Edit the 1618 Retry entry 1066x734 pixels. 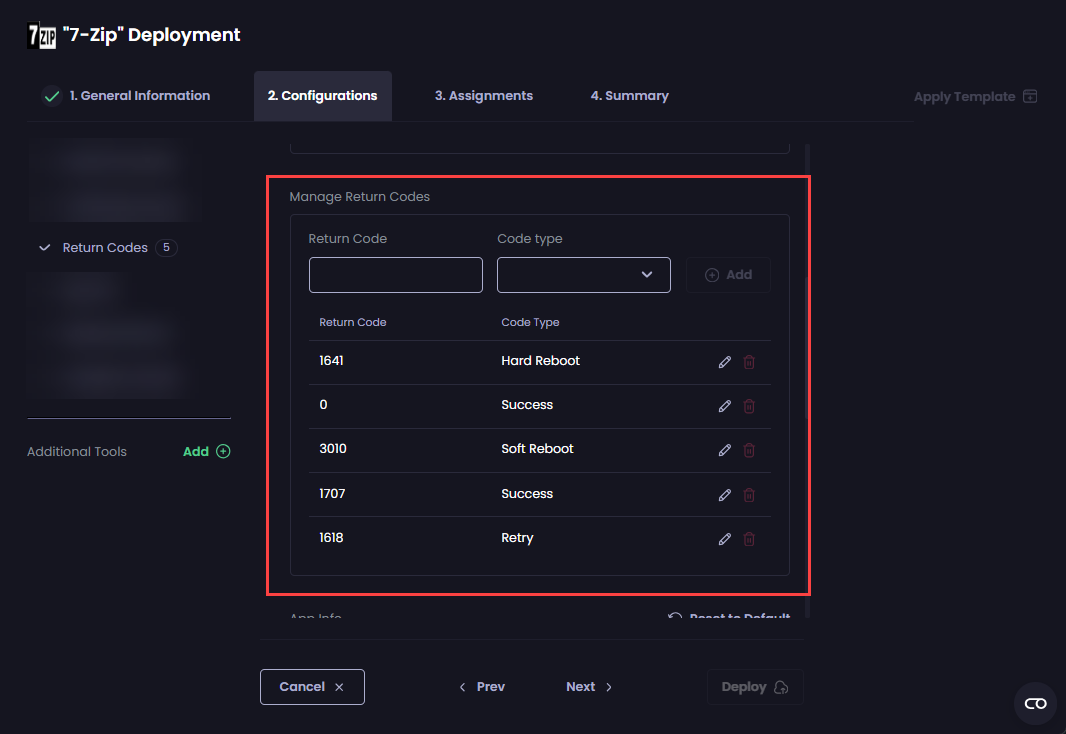click(724, 539)
